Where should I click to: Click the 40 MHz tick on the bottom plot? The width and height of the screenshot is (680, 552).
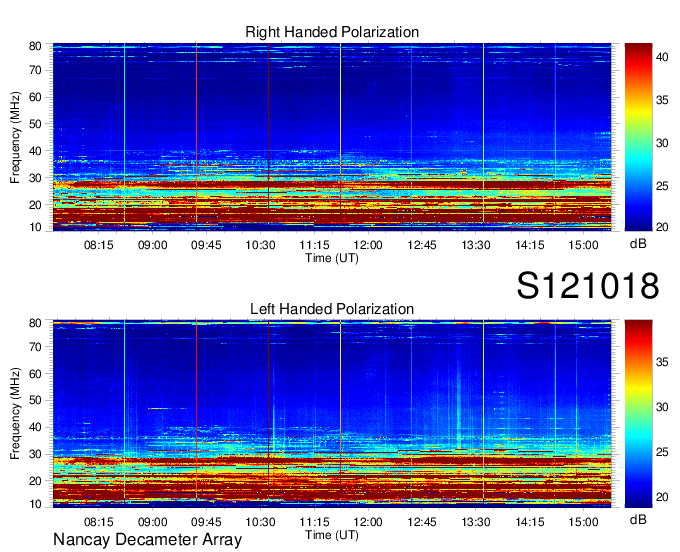35,427
